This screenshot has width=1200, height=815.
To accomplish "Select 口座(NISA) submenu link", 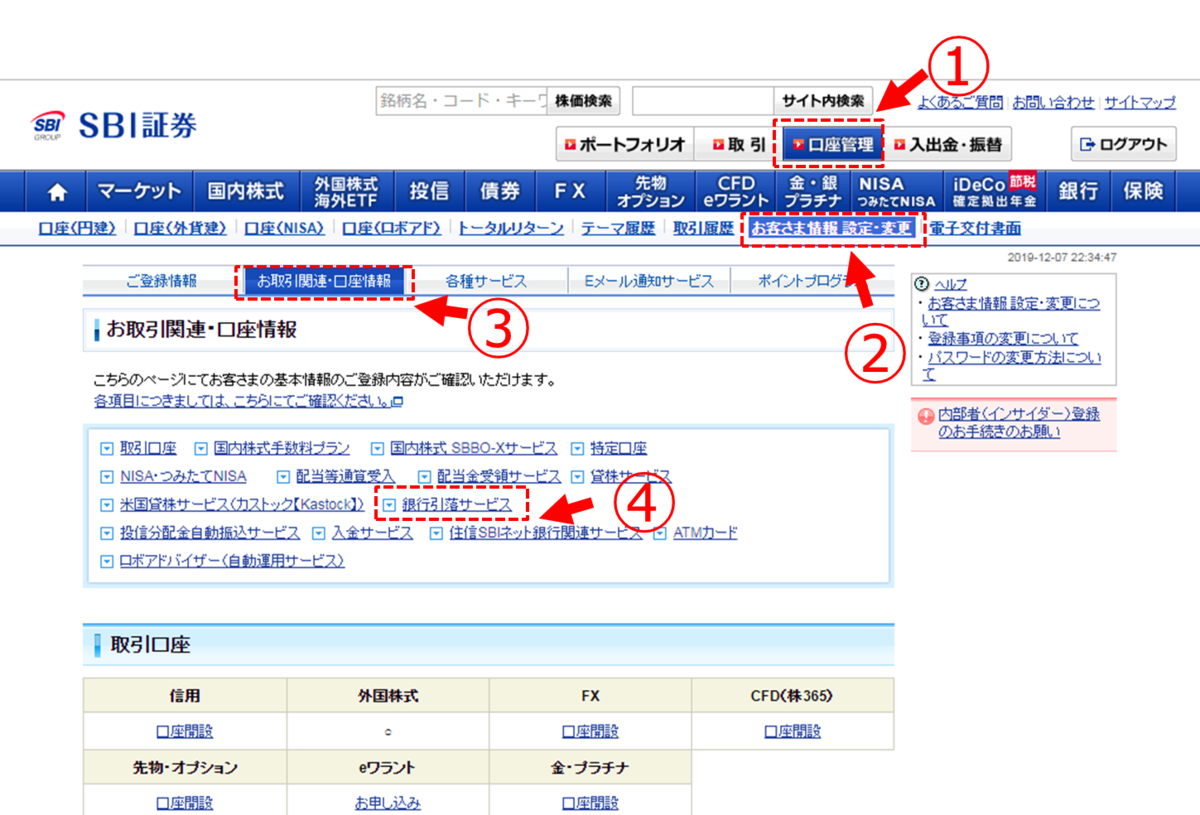I will (x=284, y=228).
